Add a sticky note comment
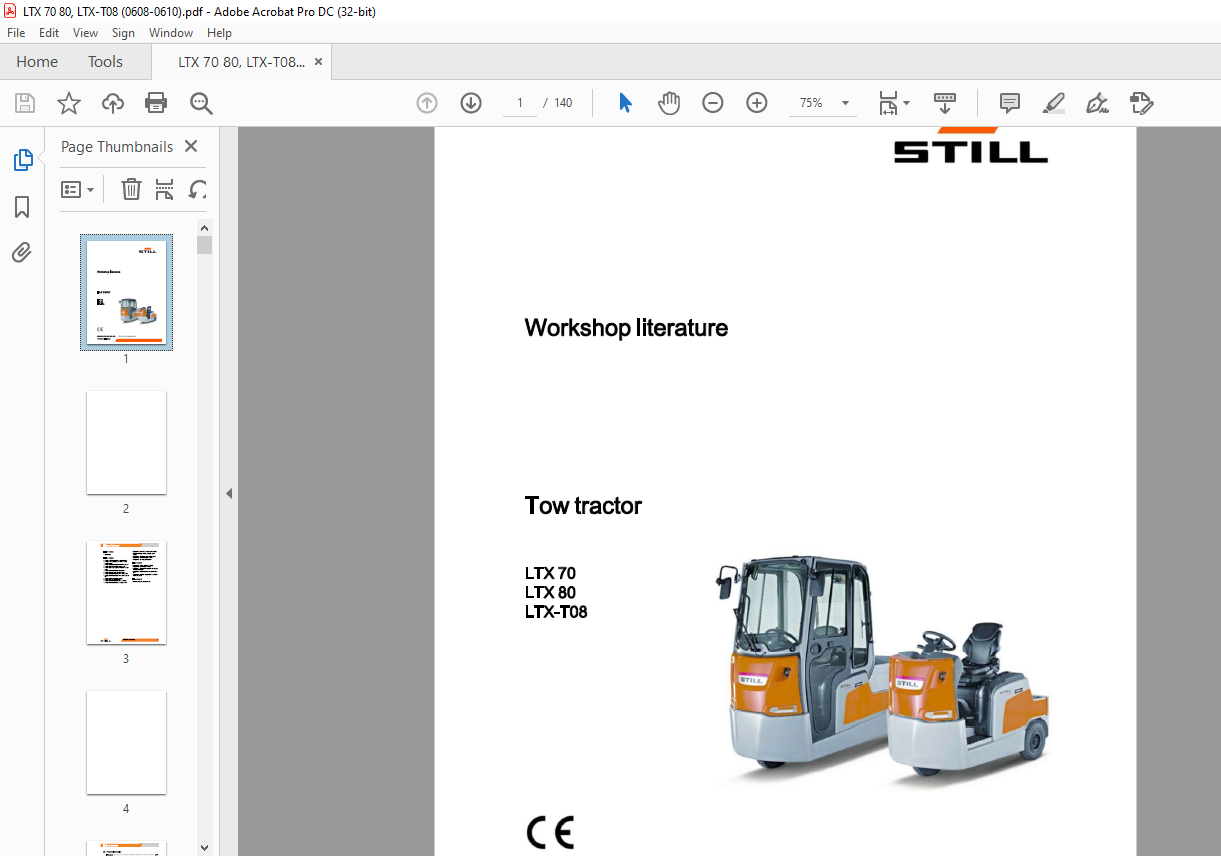 point(1010,103)
